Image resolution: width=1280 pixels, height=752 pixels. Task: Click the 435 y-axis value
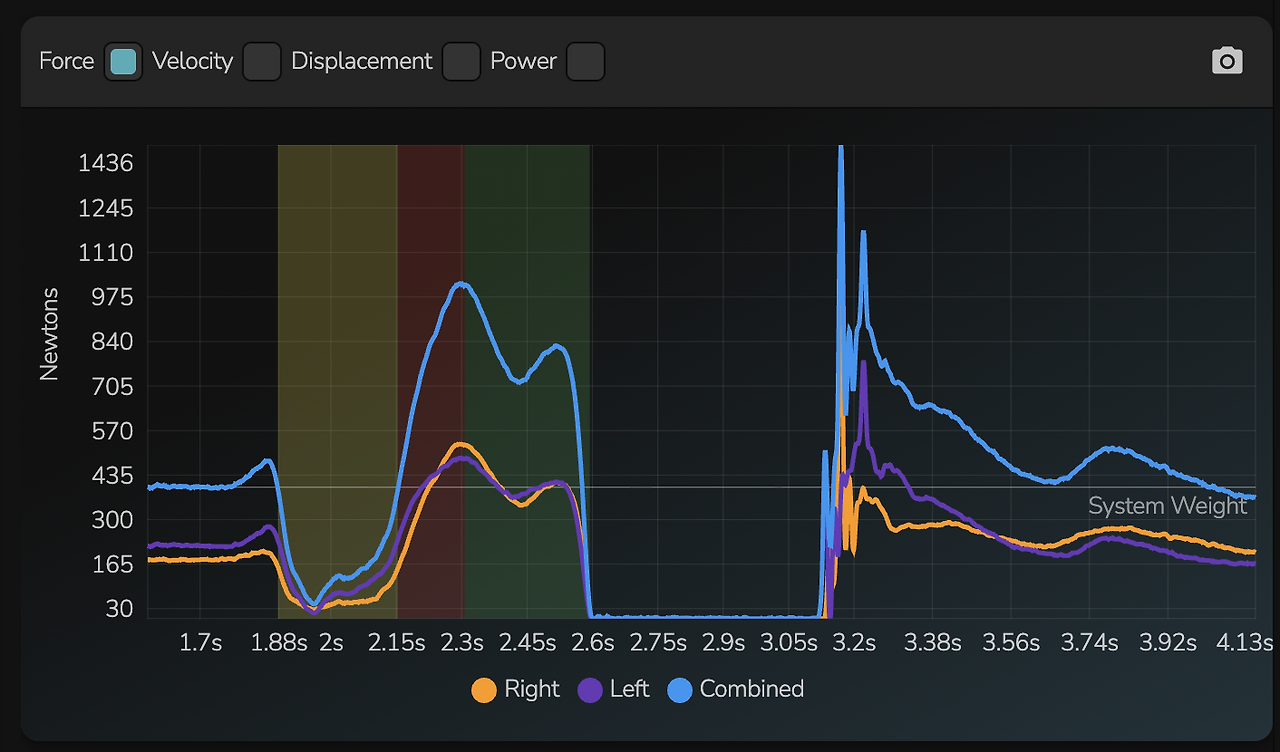click(x=111, y=475)
